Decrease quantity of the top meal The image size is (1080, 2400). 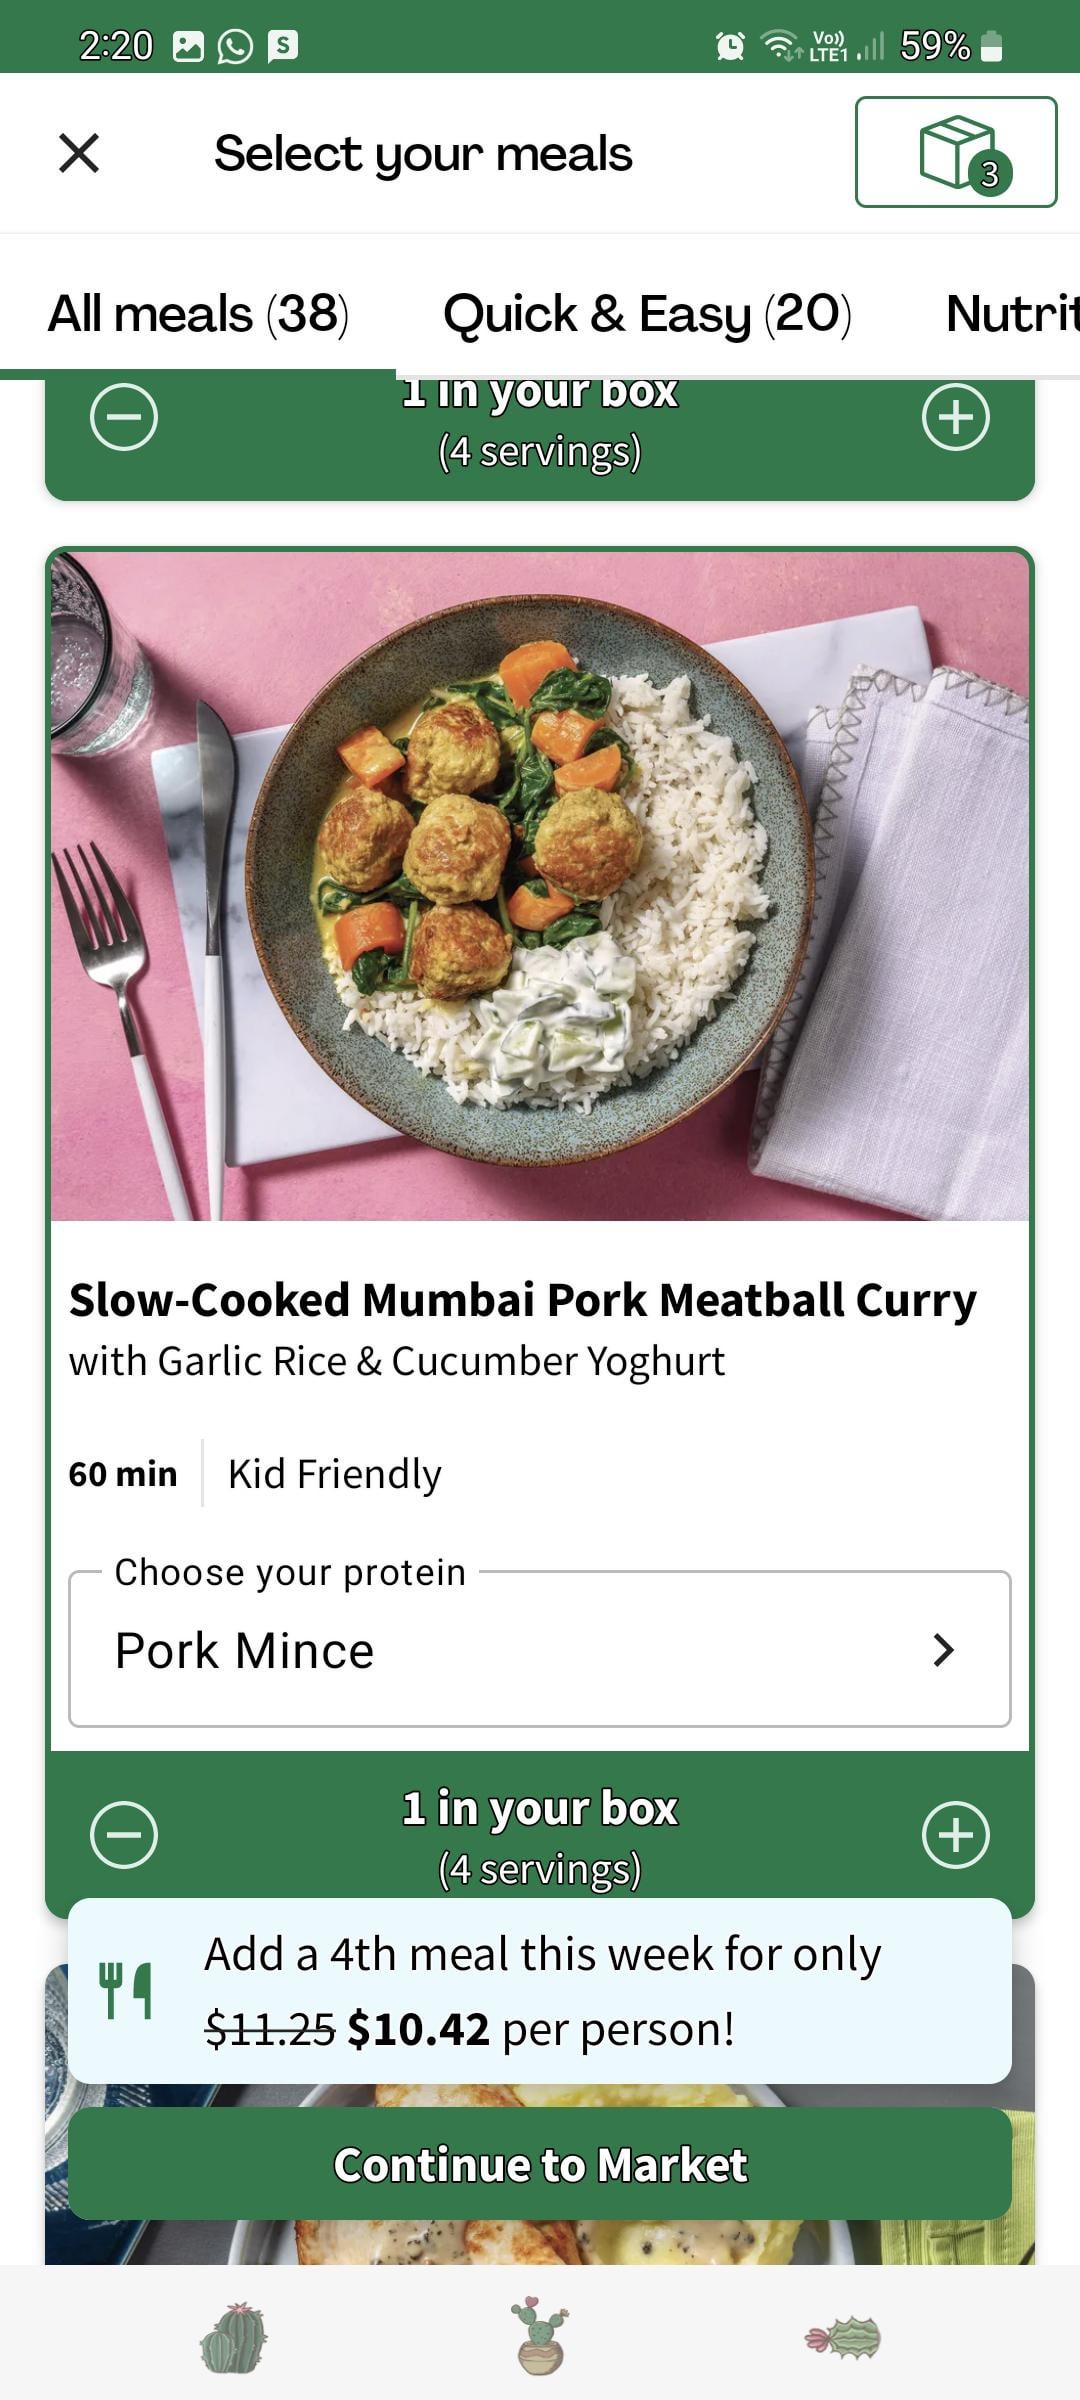click(x=124, y=417)
